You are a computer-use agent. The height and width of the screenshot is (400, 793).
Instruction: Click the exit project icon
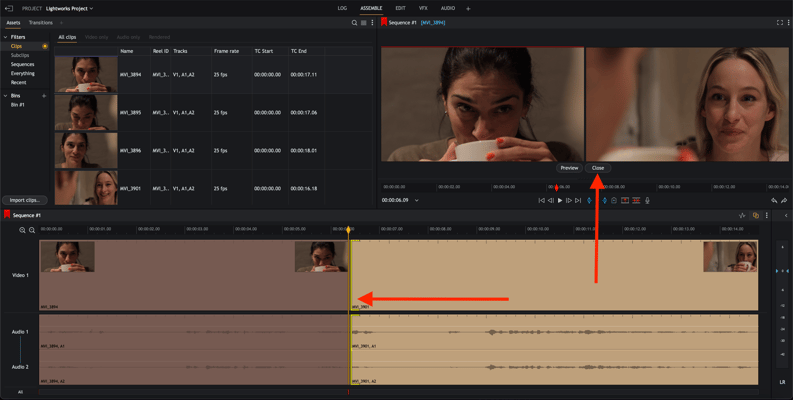[x=9, y=8]
